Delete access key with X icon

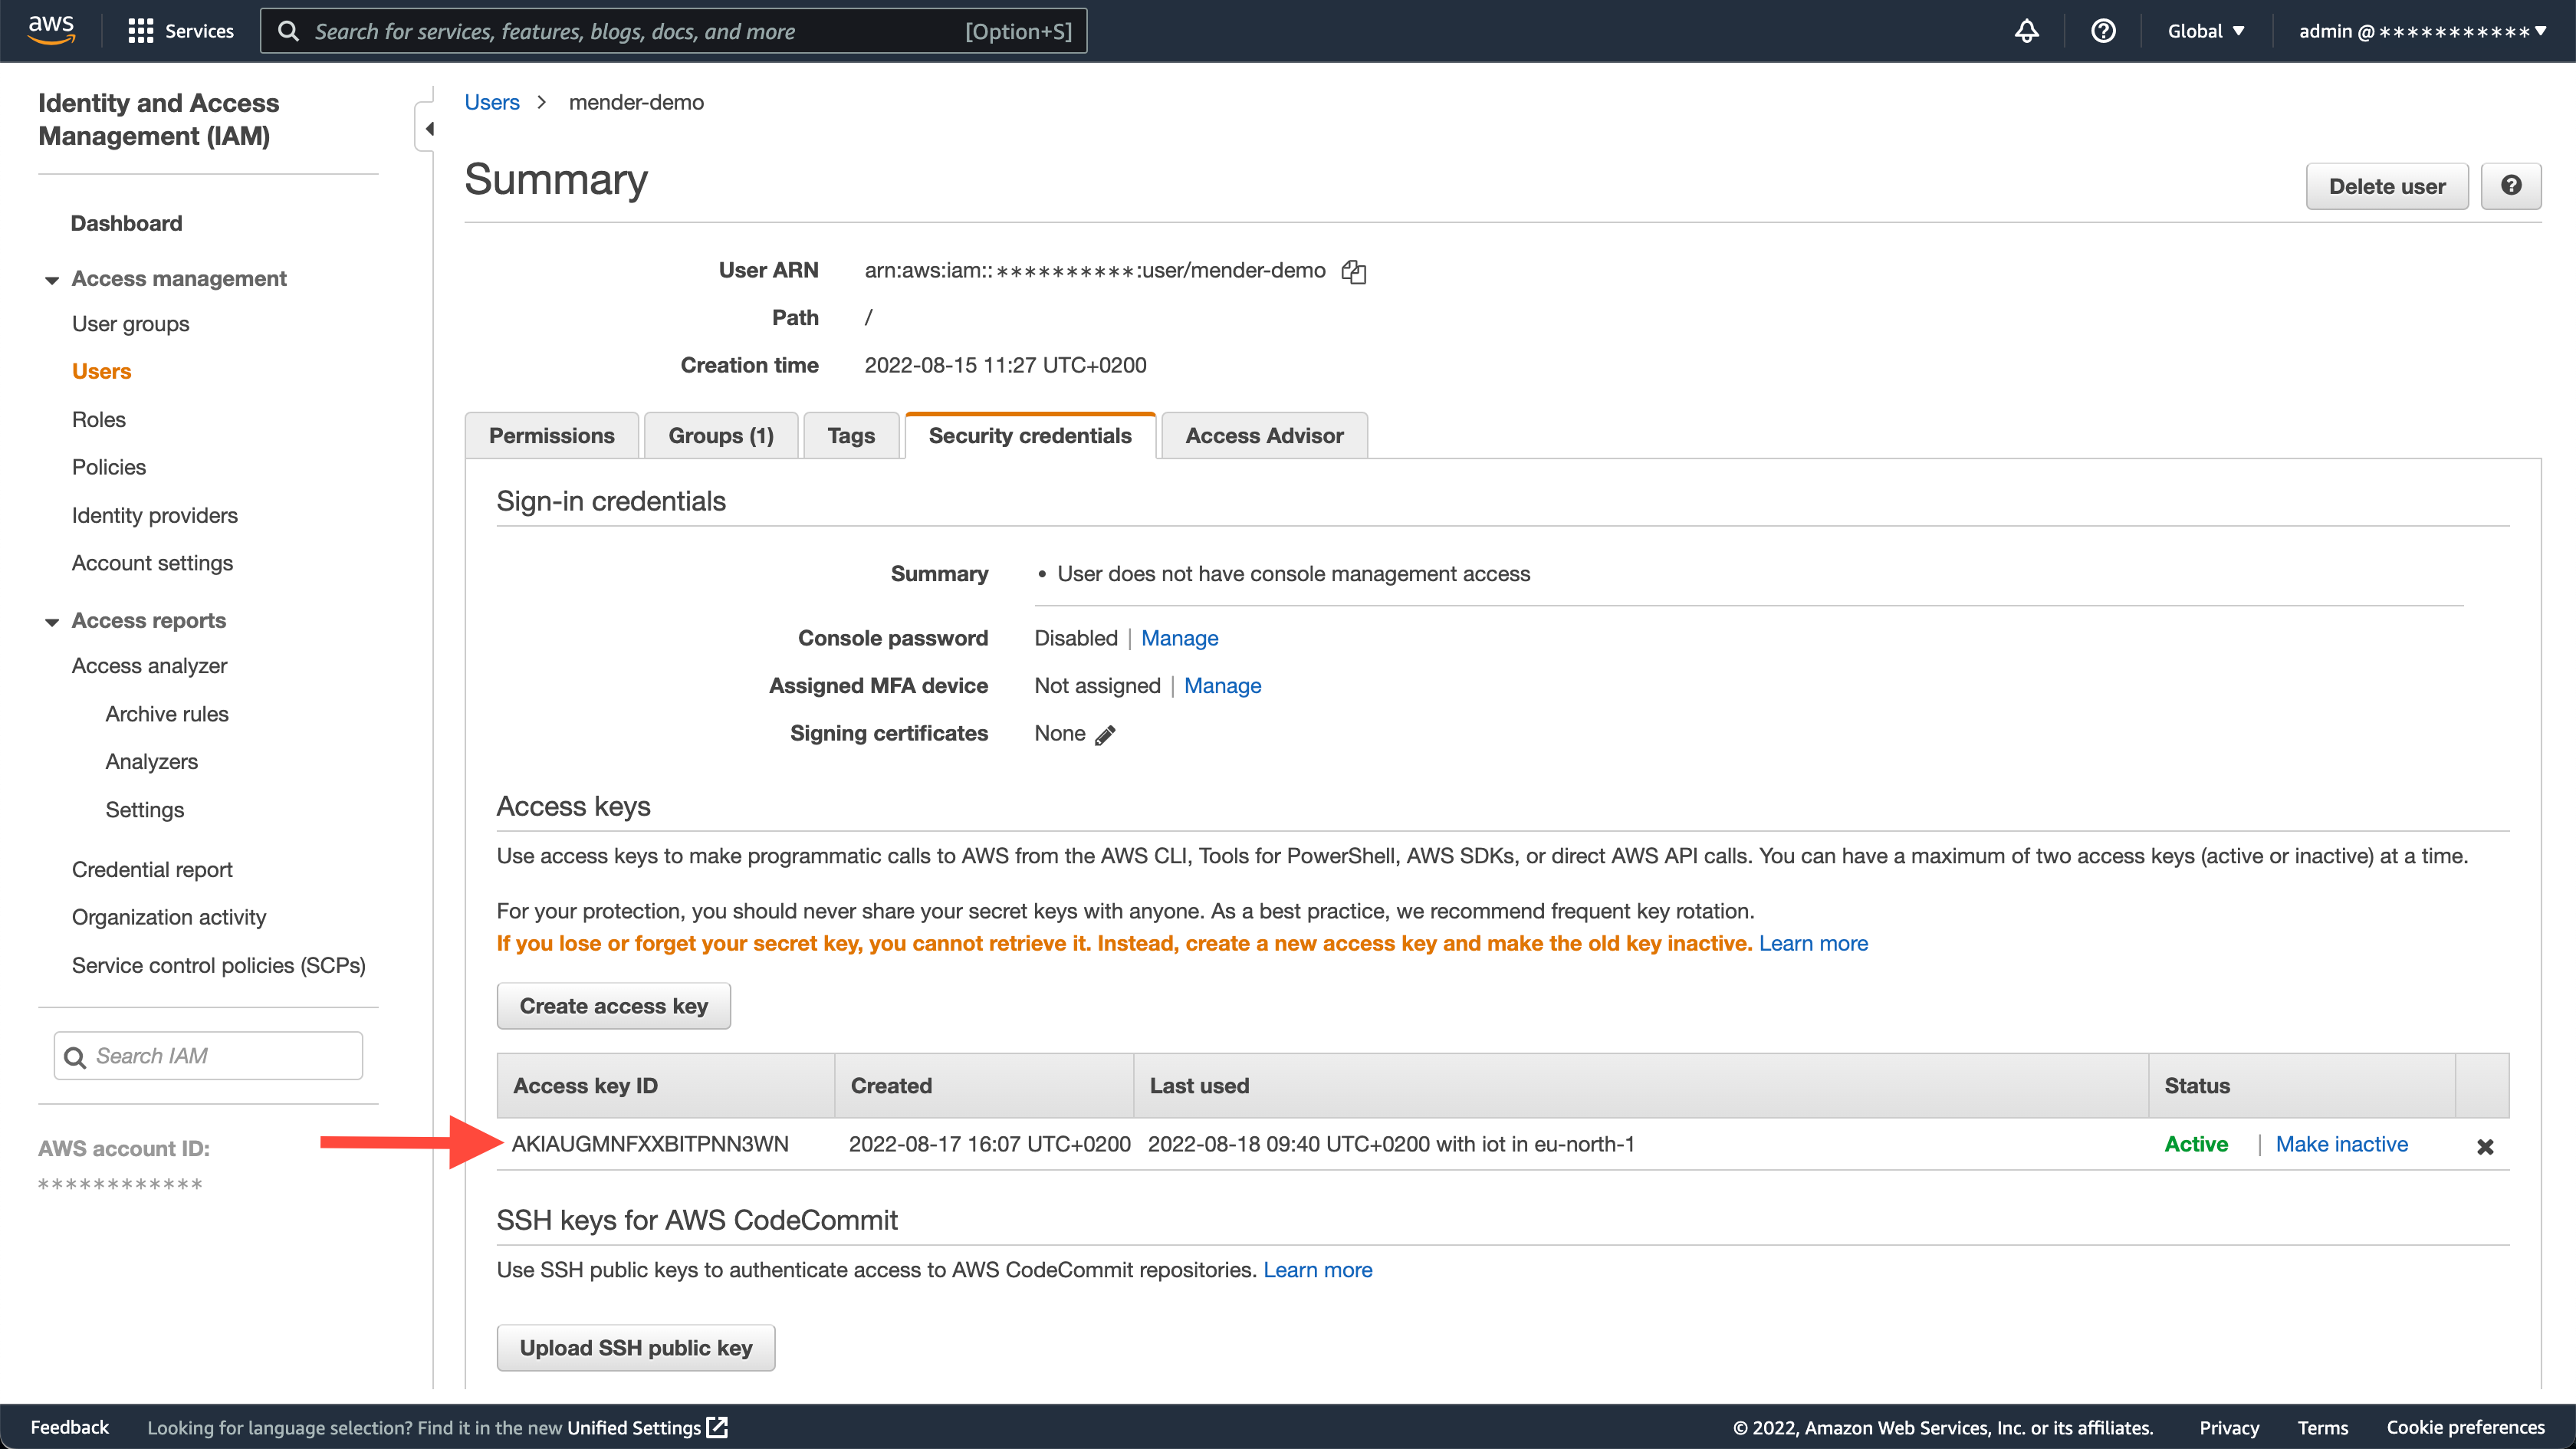pyautogui.click(x=2485, y=1146)
